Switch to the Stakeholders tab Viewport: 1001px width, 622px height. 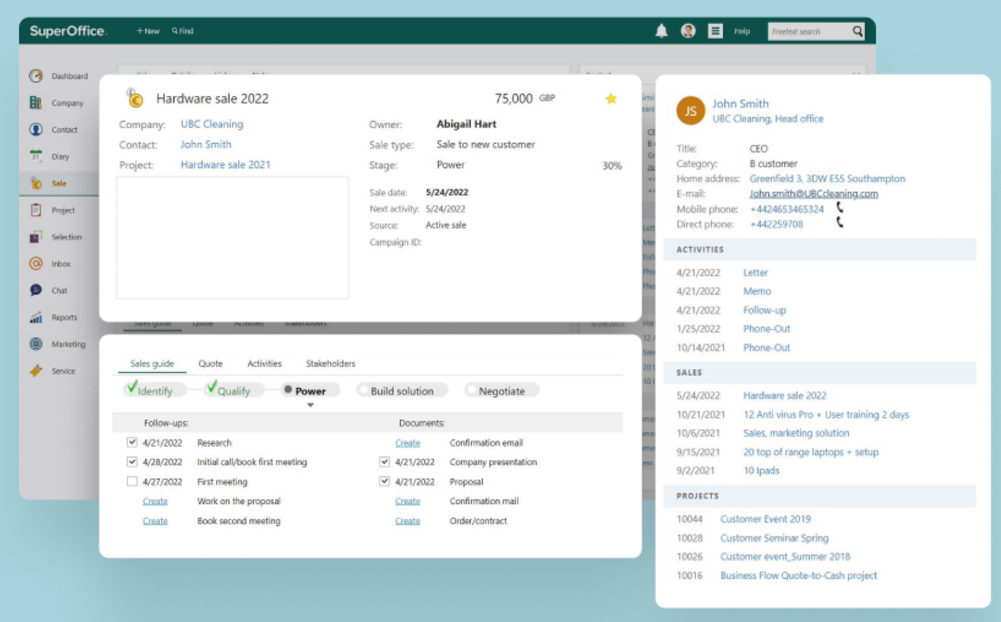pyautogui.click(x=330, y=364)
